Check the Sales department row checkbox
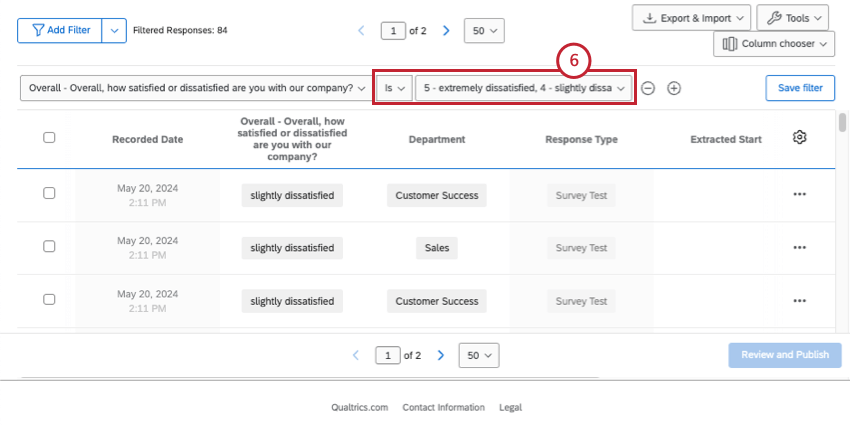The height and width of the screenshot is (425, 850). click(x=49, y=247)
